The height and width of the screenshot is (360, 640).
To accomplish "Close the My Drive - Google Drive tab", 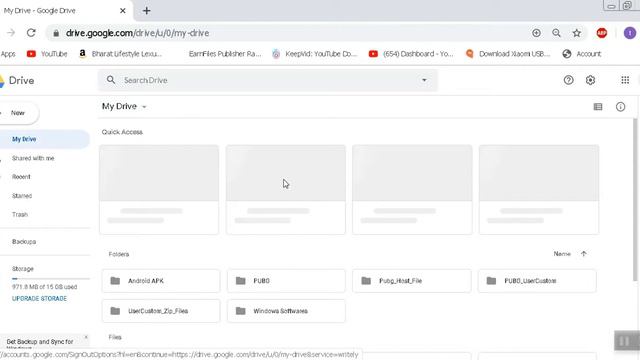I will [x=122, y=11].
